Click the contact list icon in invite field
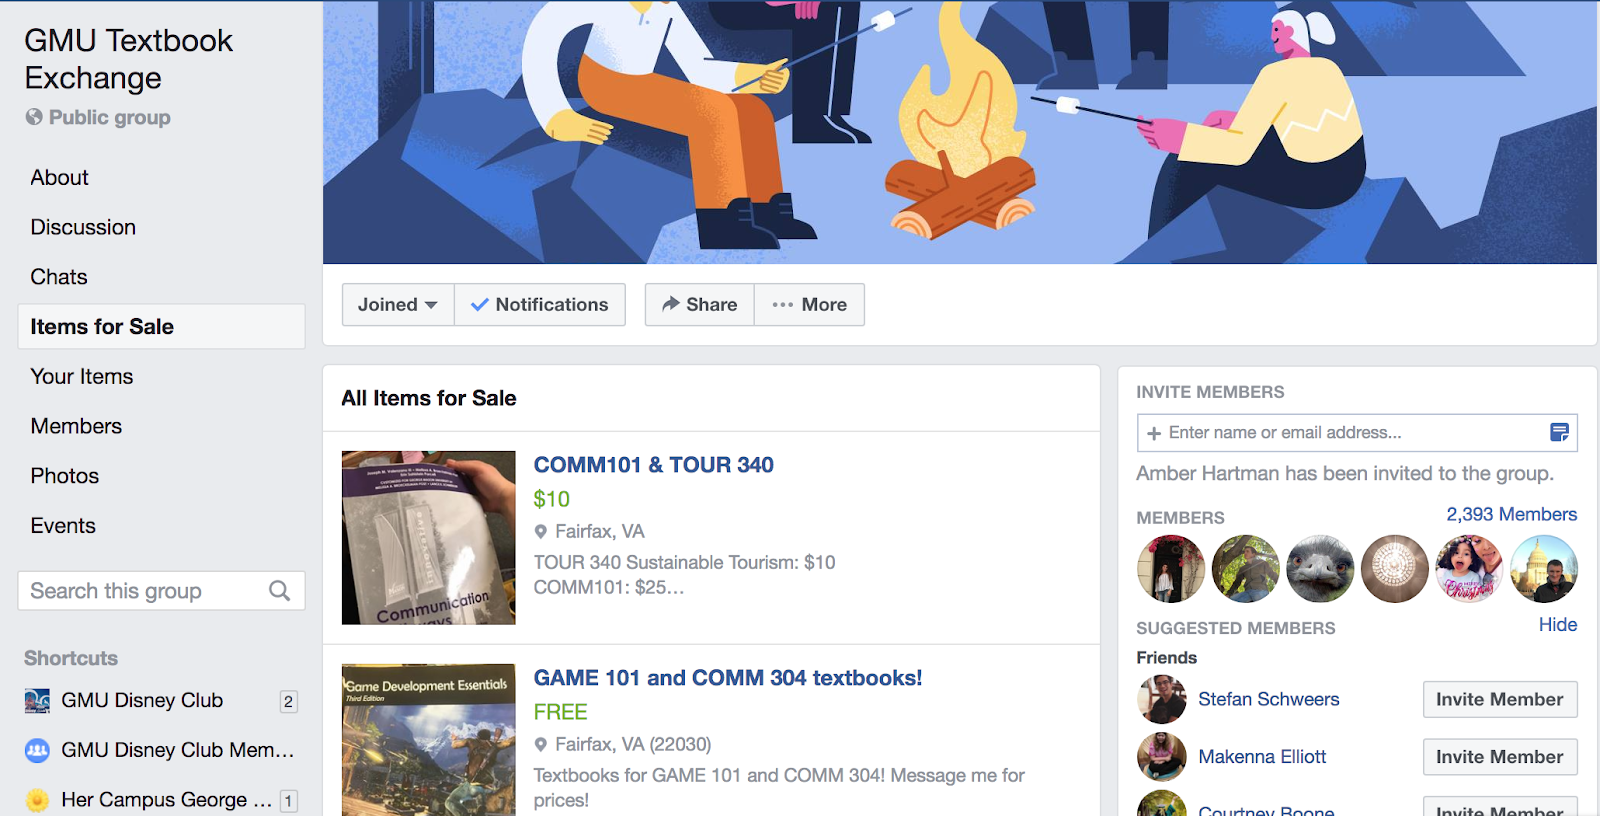 pyautogui.click(x=1559, y=432)
